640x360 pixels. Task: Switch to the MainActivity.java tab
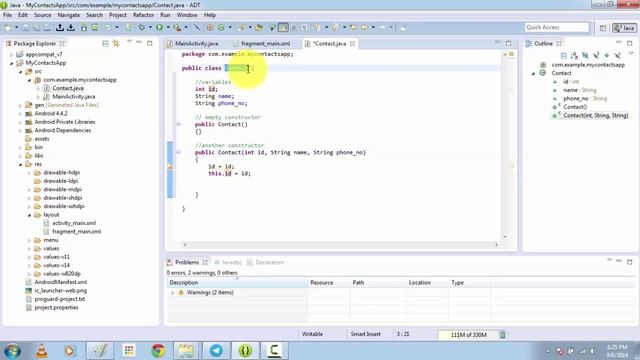(193, 43)
